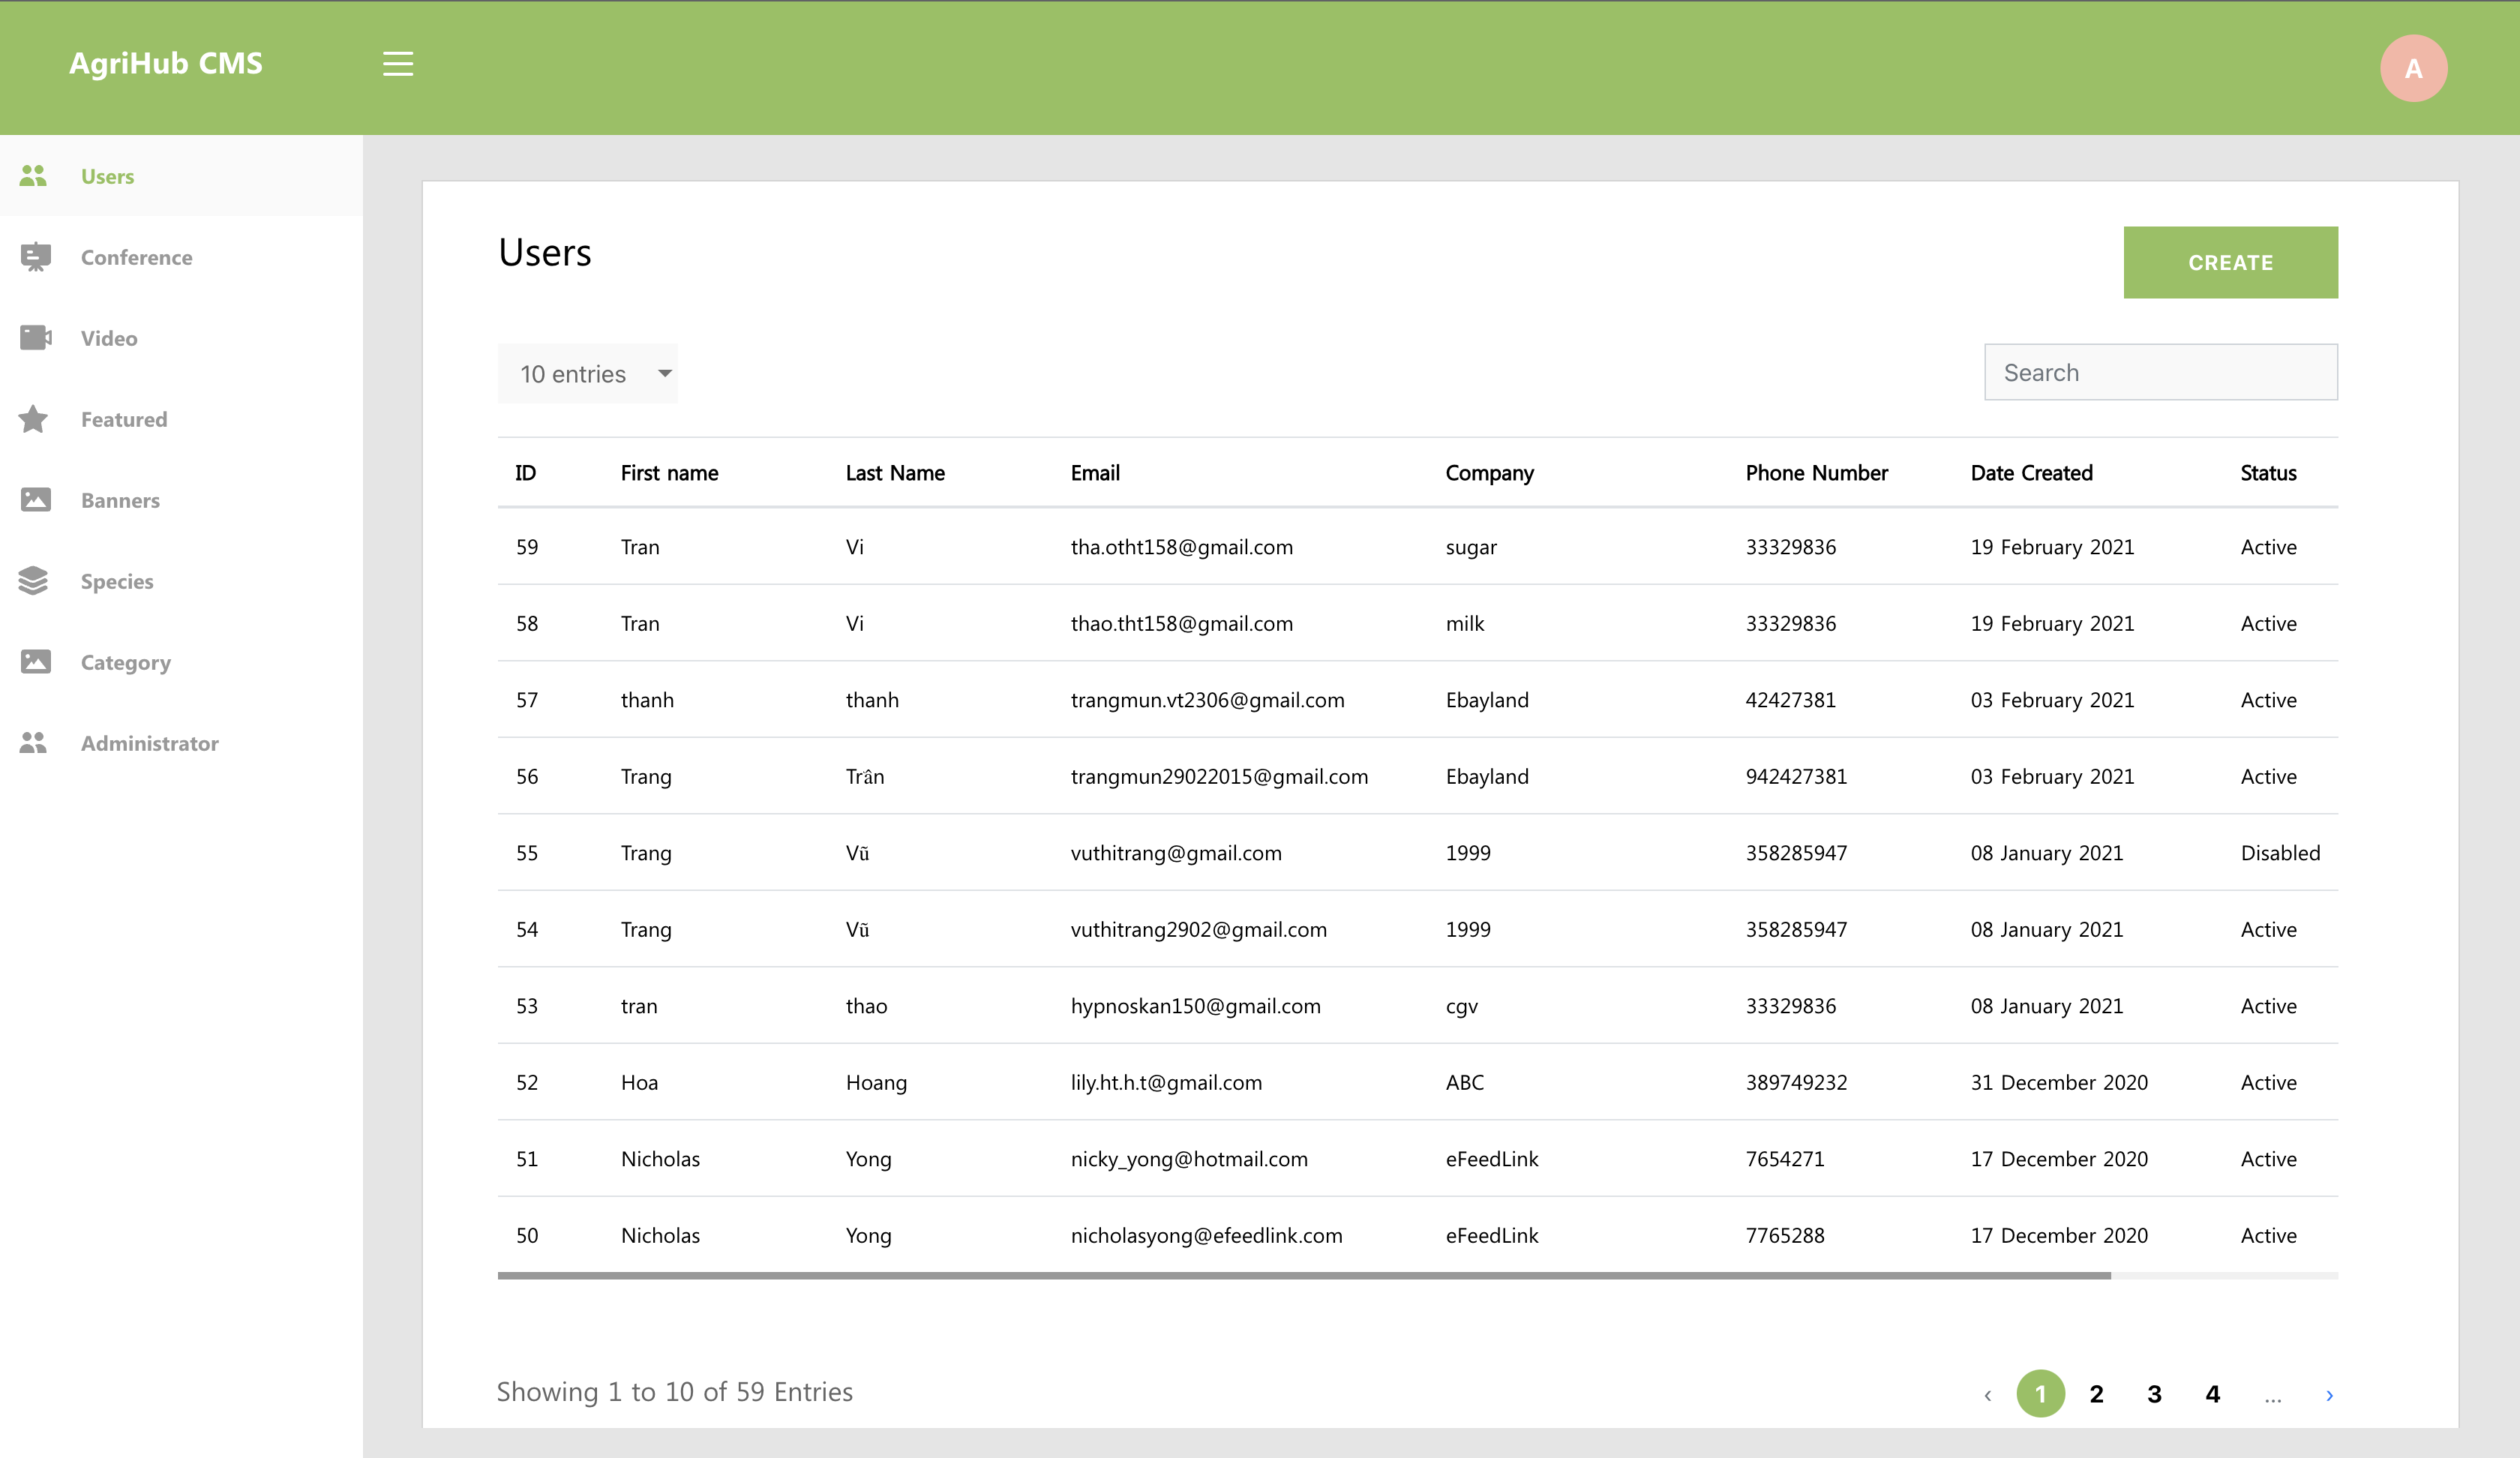Click the Featured star icon

point(33,419)
